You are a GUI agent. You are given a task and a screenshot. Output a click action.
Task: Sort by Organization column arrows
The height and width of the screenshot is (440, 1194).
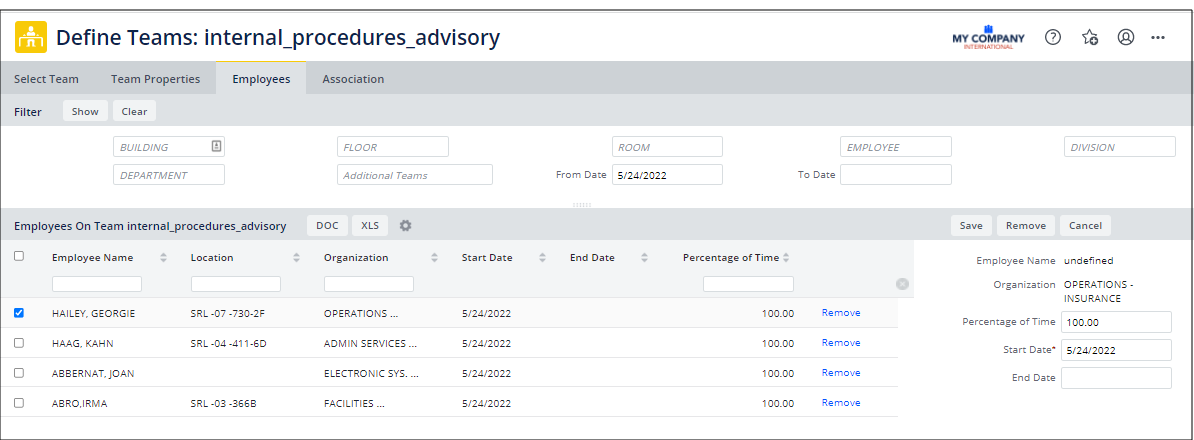(434, 258)
